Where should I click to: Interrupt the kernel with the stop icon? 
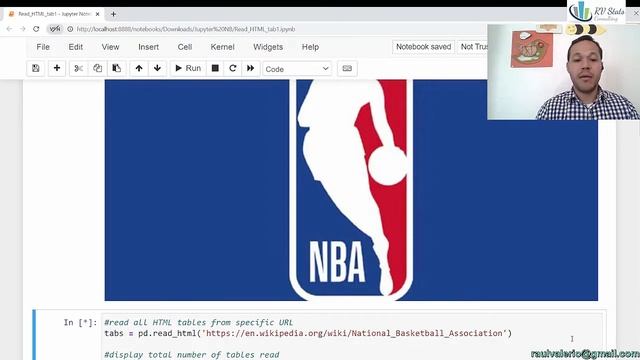click(215, 68)
